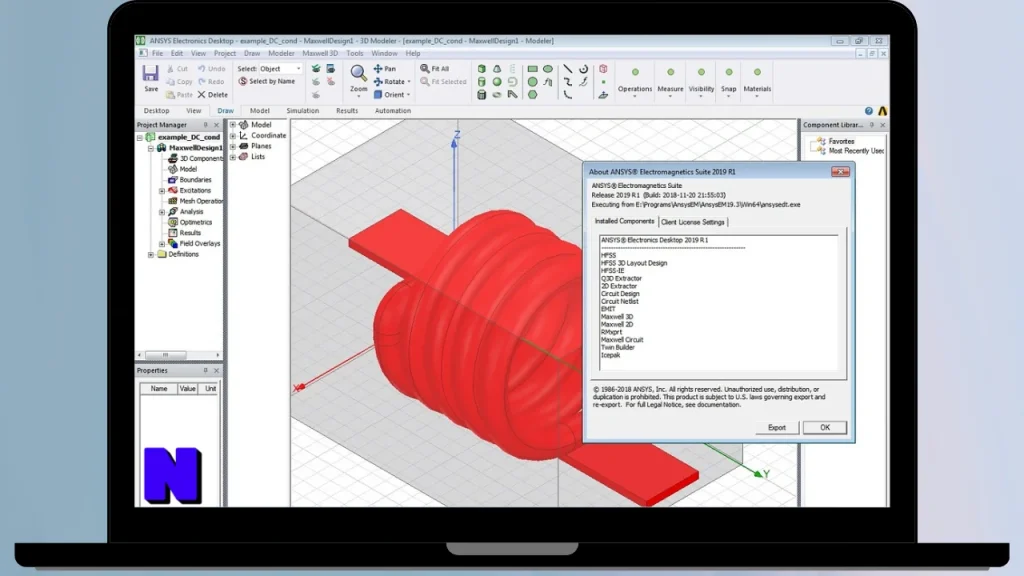Click the blue help question-mark icon
This screenshot has height=576, width=1024.
(x=869, y=111)
